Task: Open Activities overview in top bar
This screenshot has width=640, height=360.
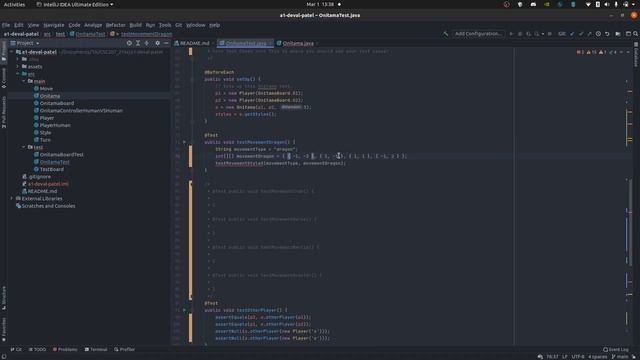Action: [14, 4]
